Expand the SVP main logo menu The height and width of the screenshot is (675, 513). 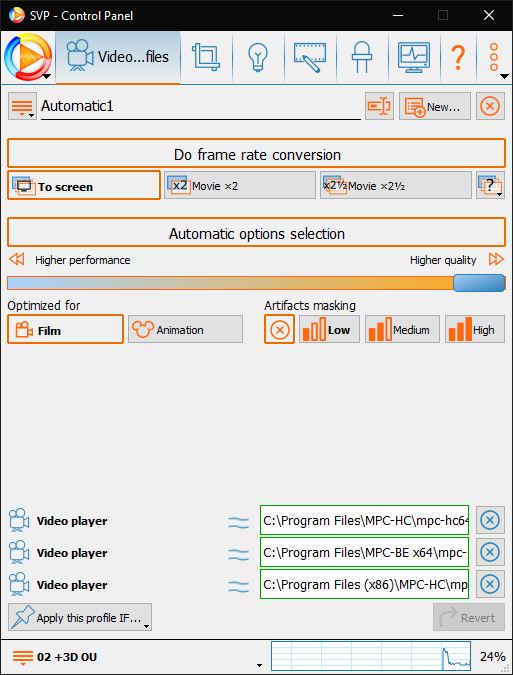pos(28,57)
